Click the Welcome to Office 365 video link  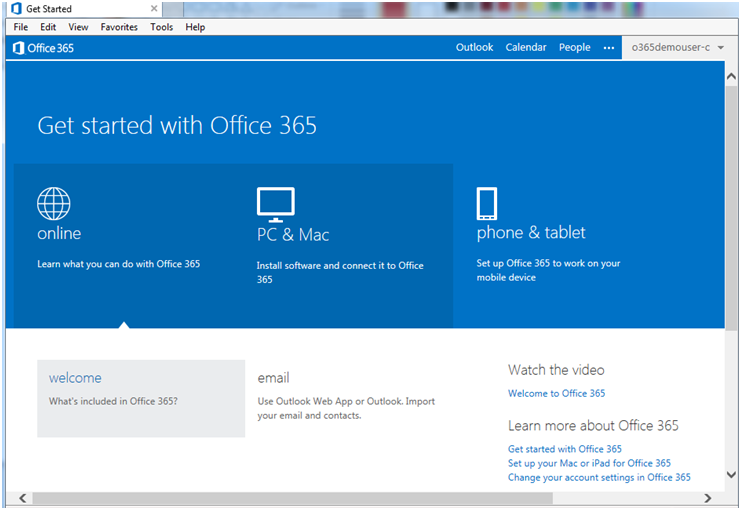click(x=556, y=394)
